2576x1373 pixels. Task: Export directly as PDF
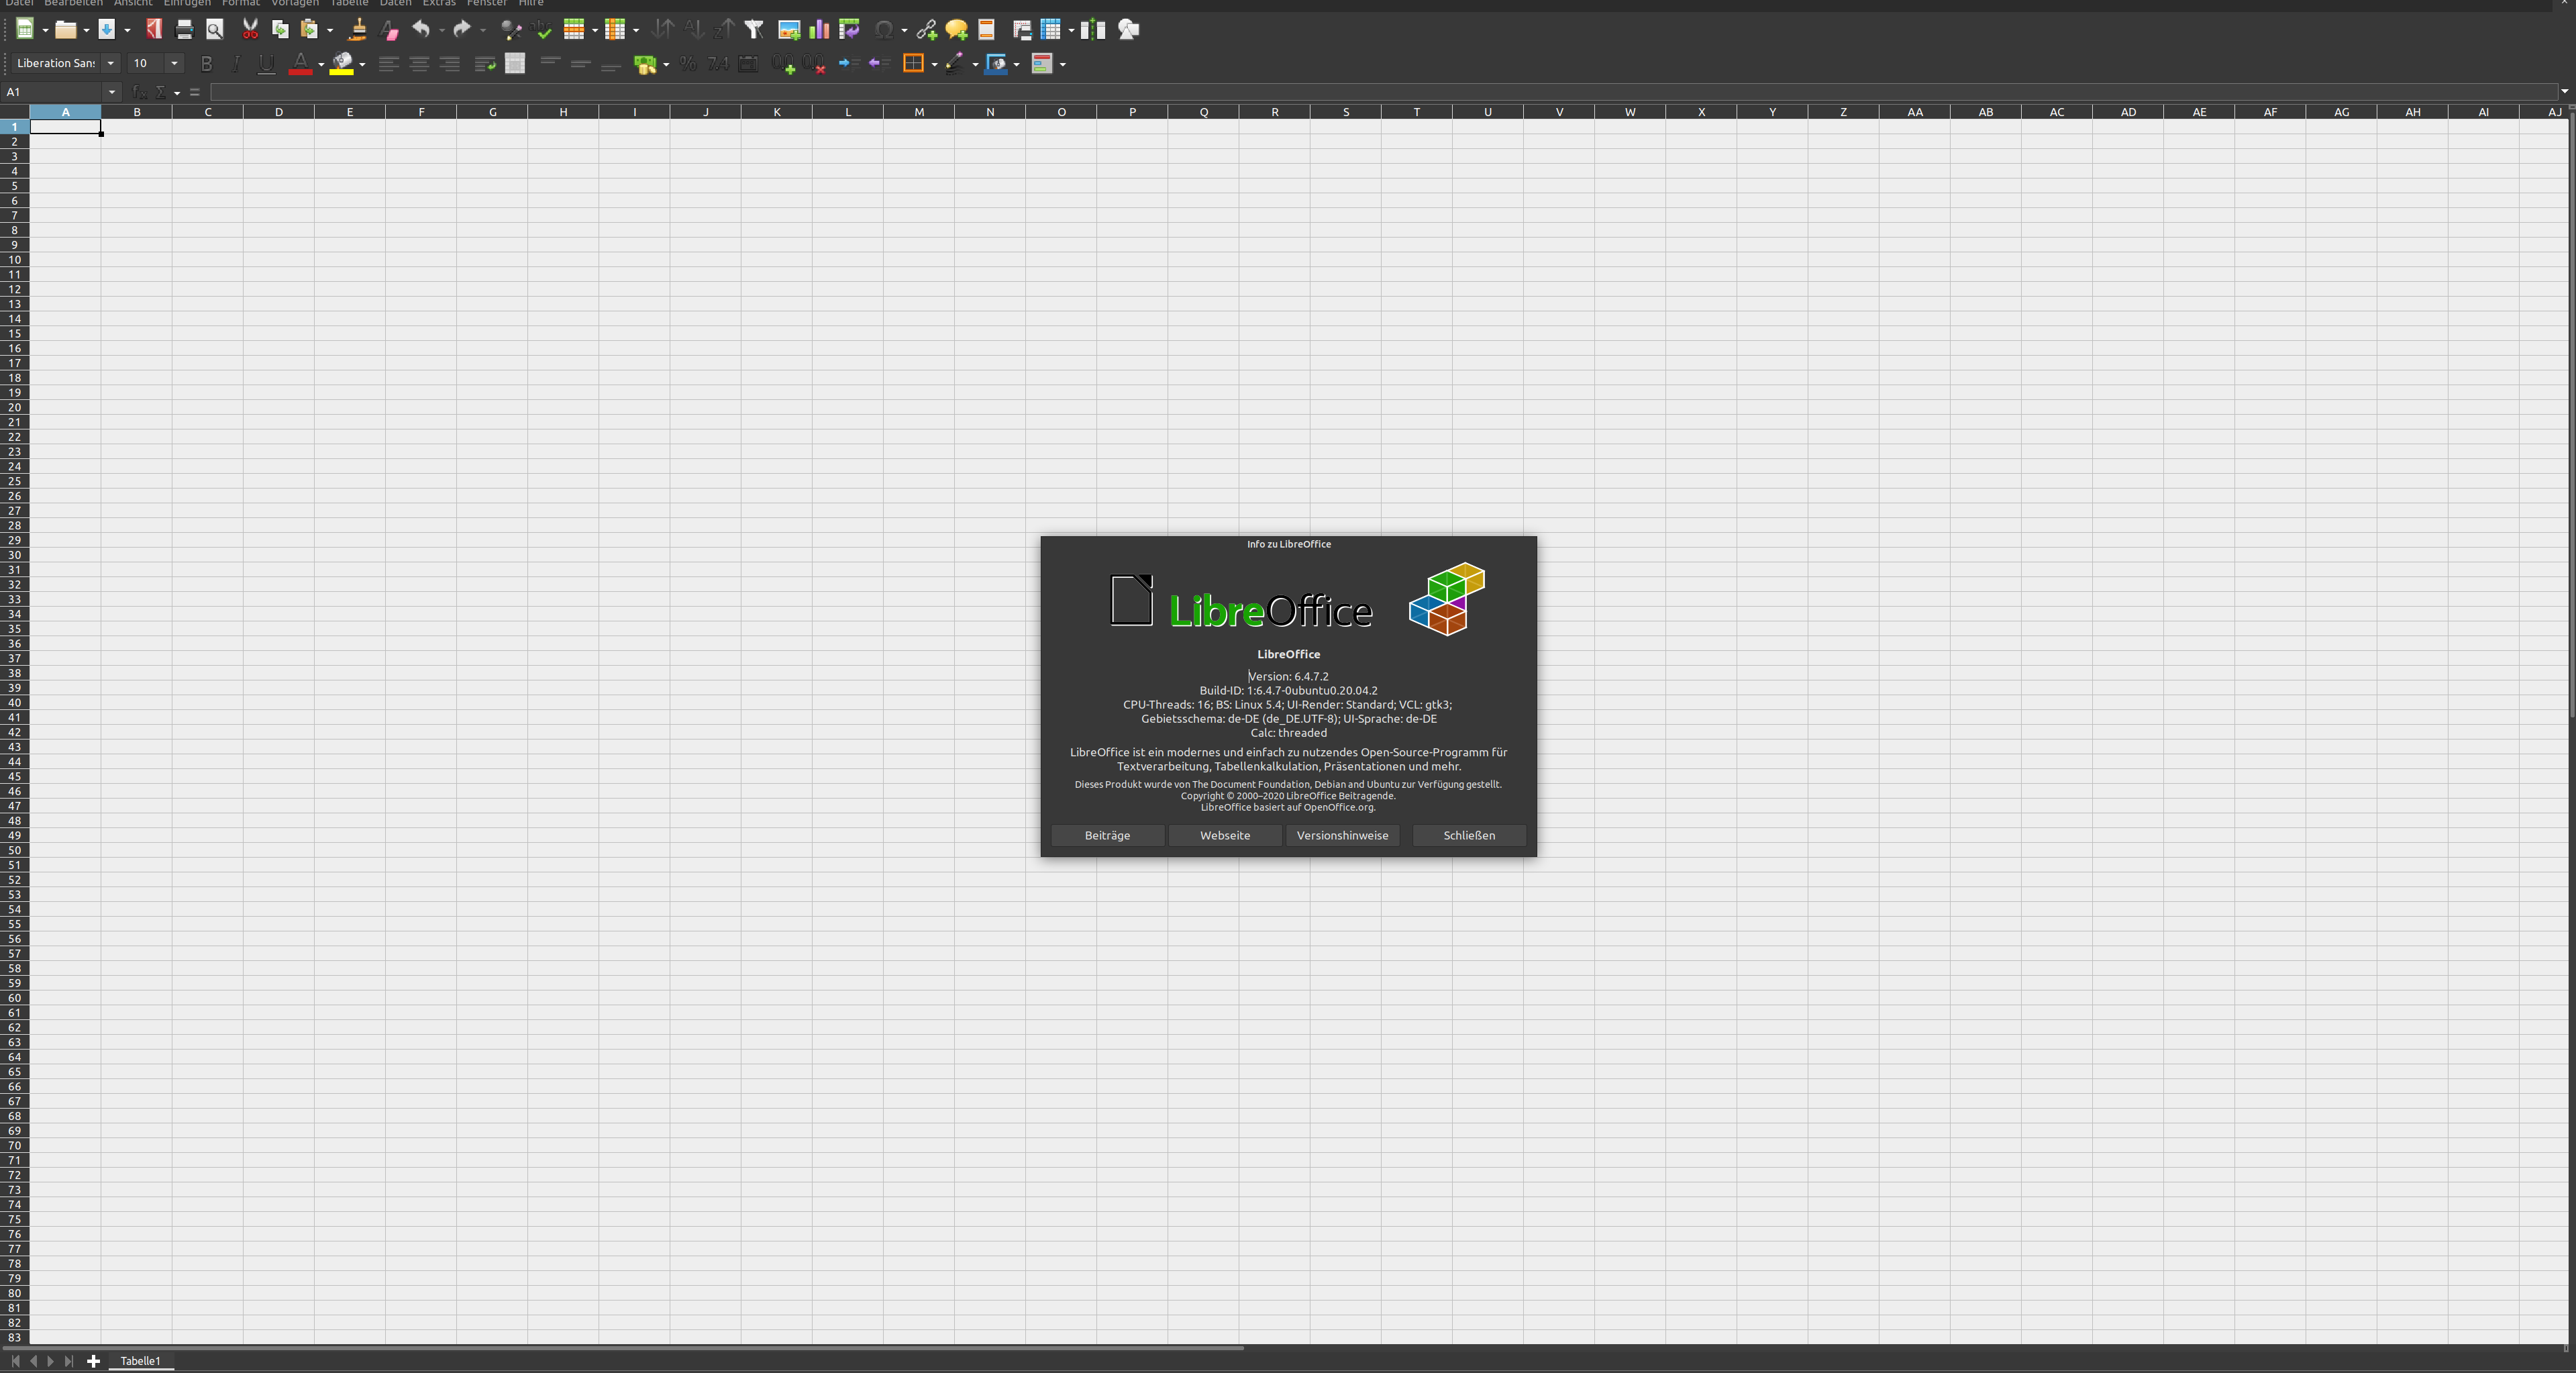tap(153, 29)
